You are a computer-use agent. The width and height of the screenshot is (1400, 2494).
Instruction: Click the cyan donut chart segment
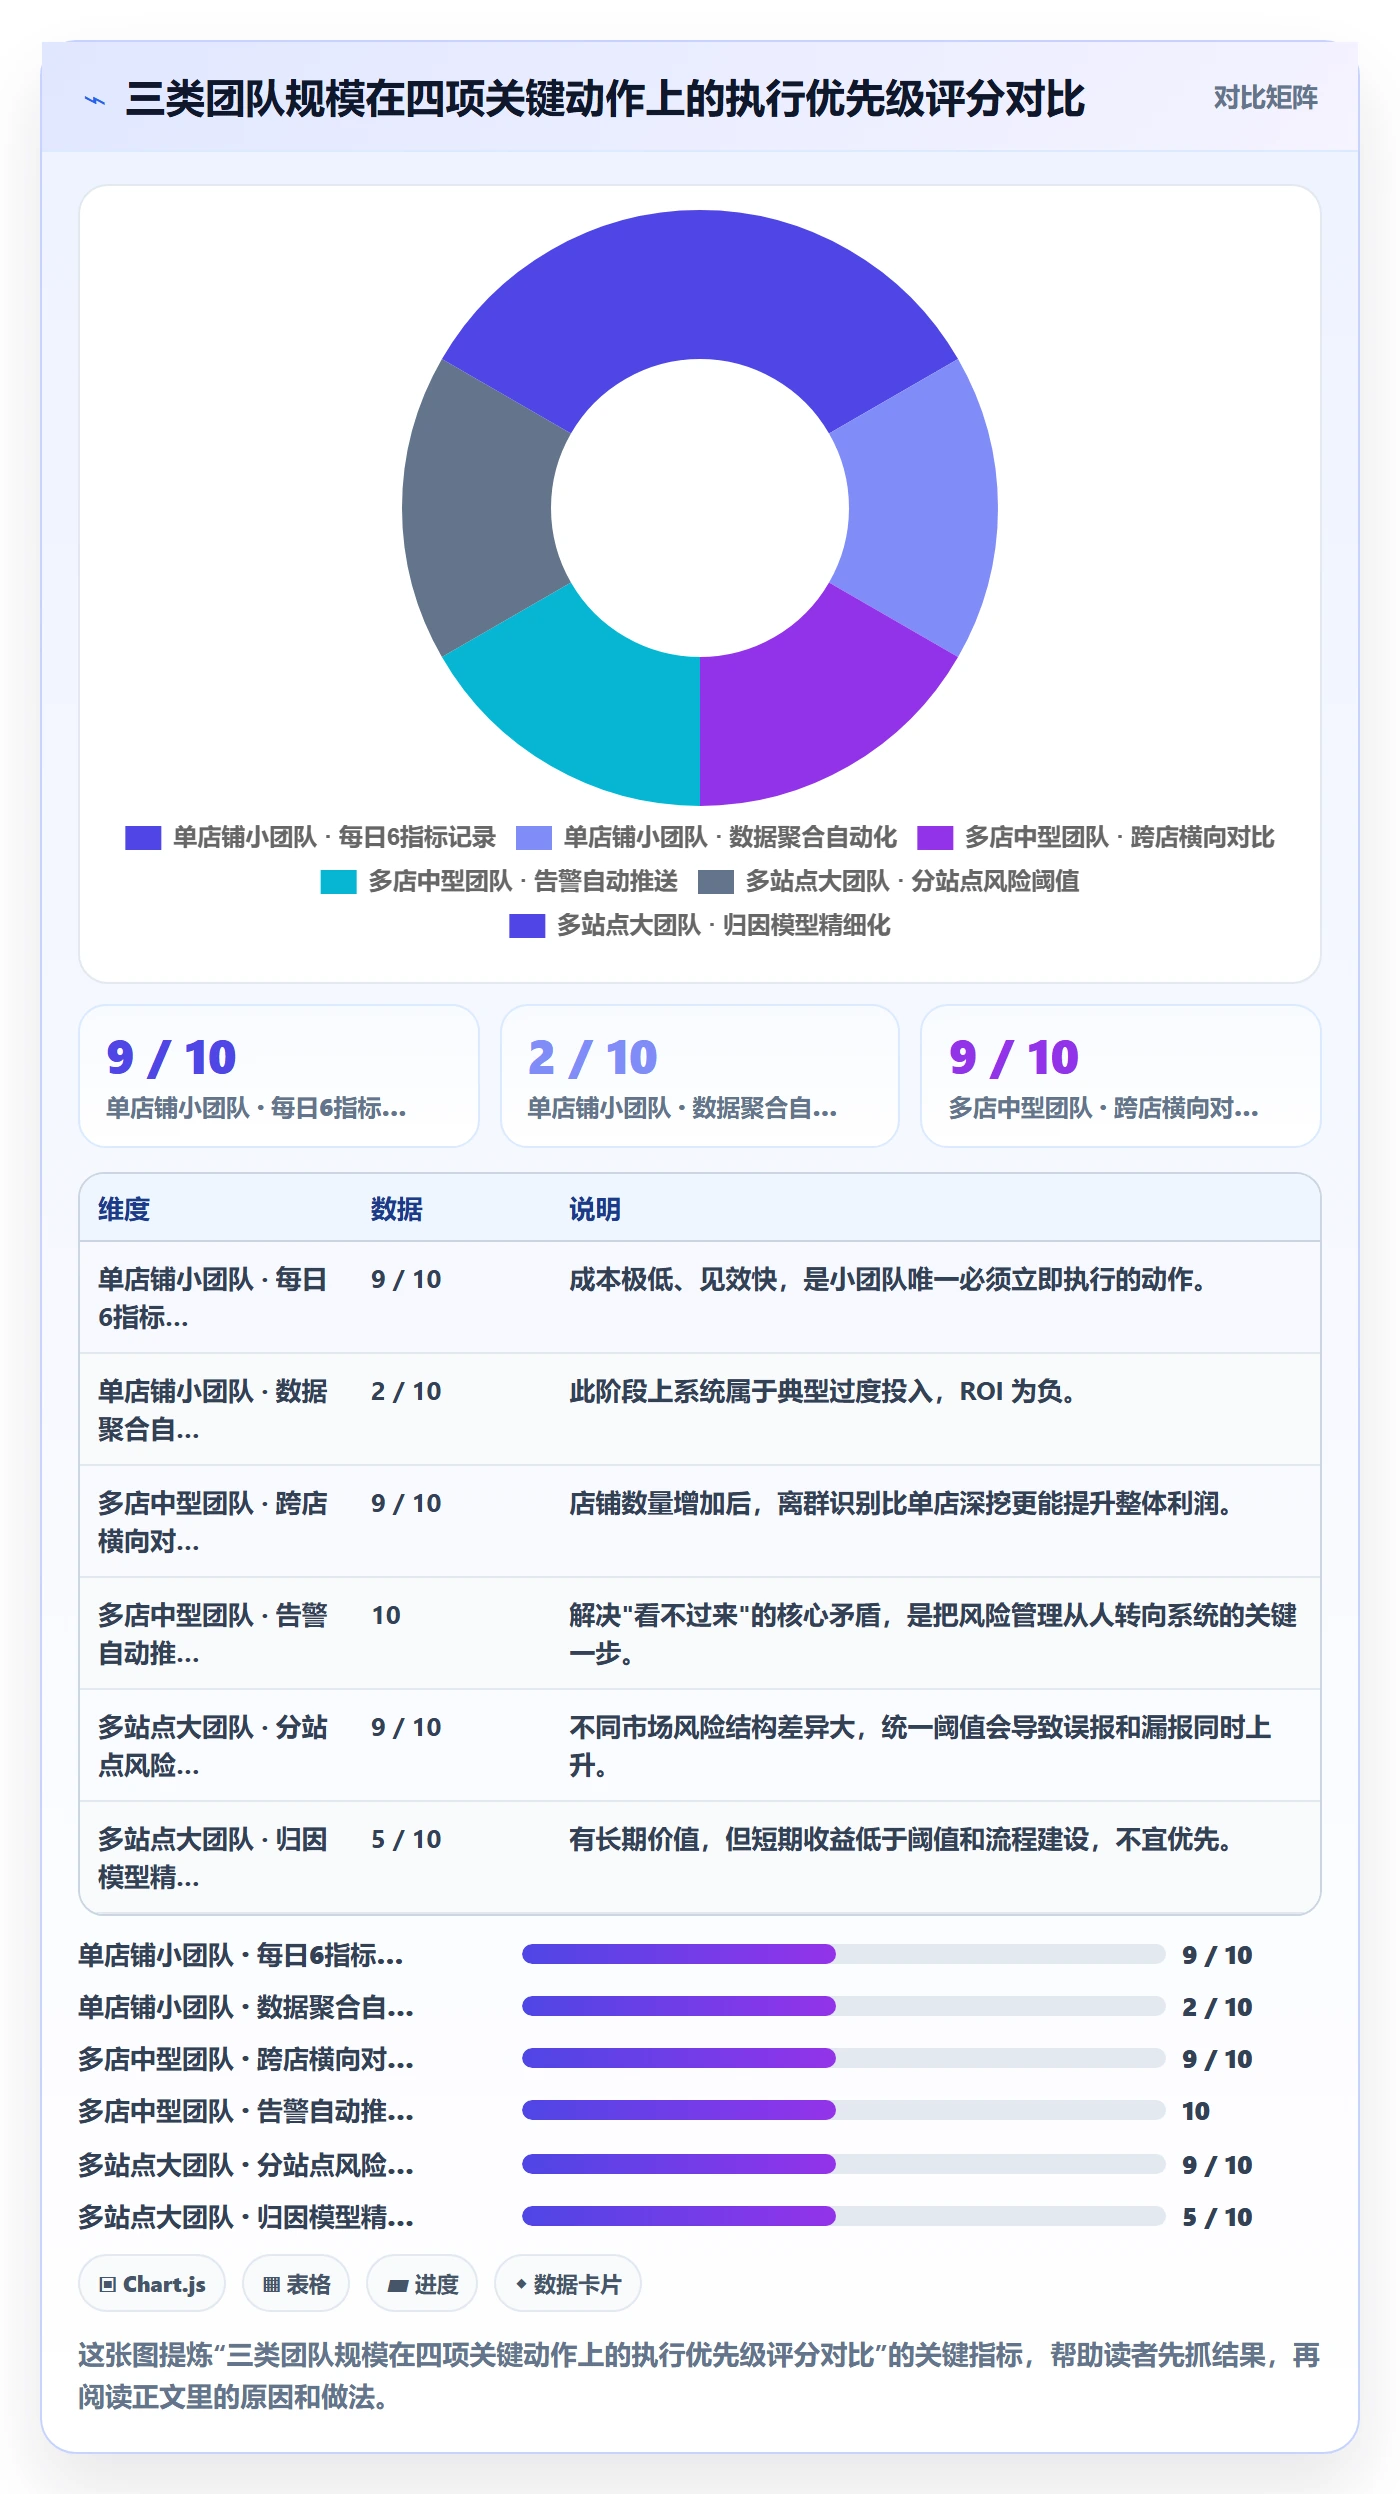[x=590, y=700]
